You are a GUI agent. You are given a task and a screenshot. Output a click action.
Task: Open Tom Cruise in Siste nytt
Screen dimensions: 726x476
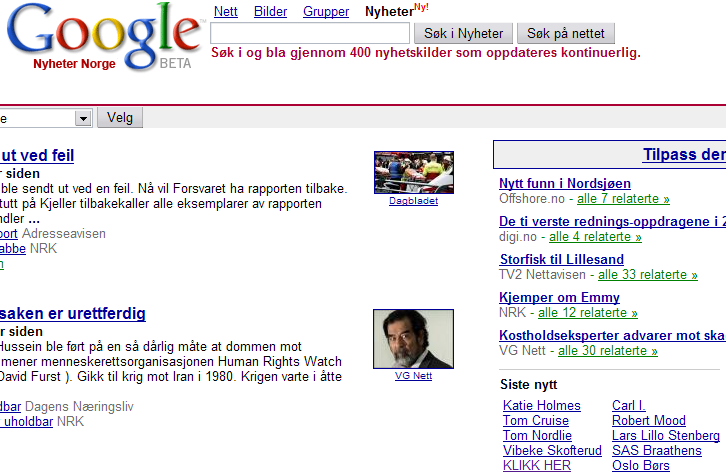coord(536,420)
